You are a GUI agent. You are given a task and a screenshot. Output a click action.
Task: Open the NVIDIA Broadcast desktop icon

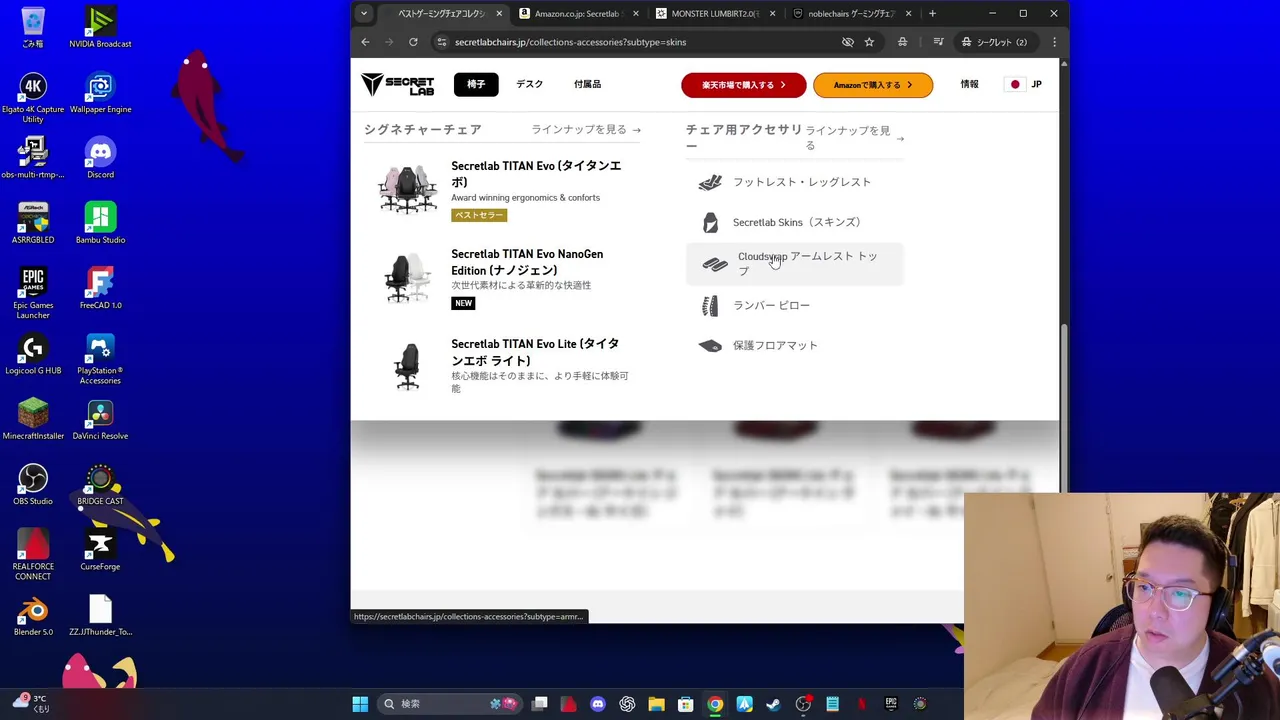(100, 27)
